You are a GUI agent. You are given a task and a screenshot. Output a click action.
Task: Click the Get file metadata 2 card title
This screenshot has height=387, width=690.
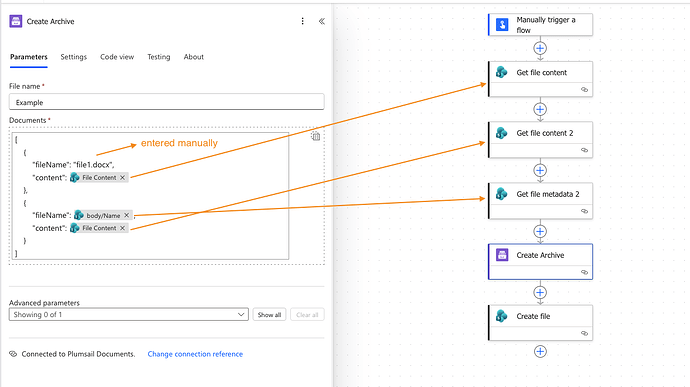coord(548,194)
